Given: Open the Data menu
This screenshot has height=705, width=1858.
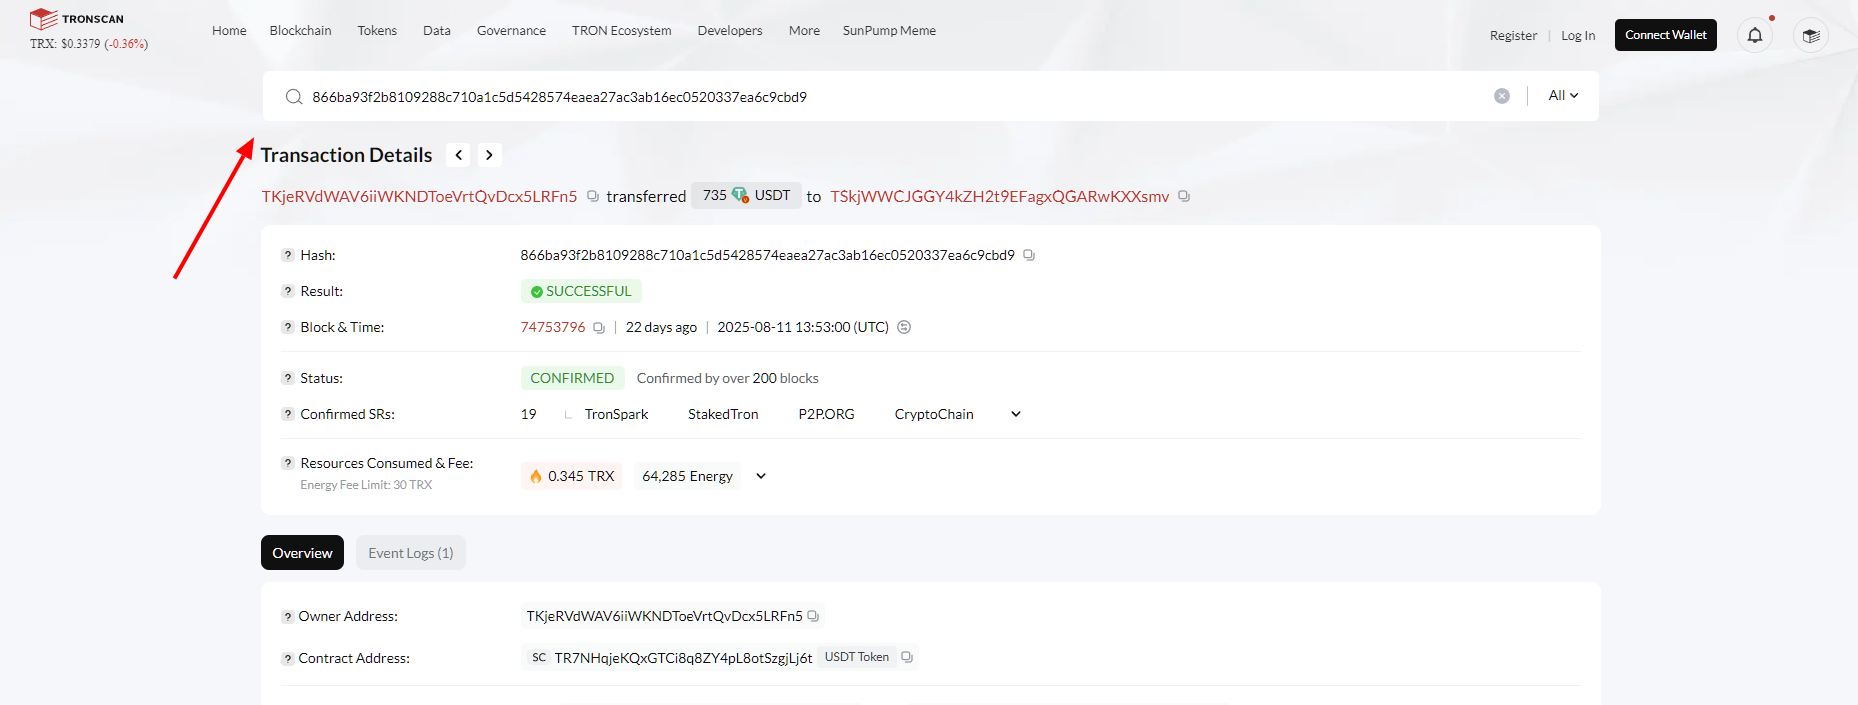Looking at the screenshot, I should click(437, 31).
